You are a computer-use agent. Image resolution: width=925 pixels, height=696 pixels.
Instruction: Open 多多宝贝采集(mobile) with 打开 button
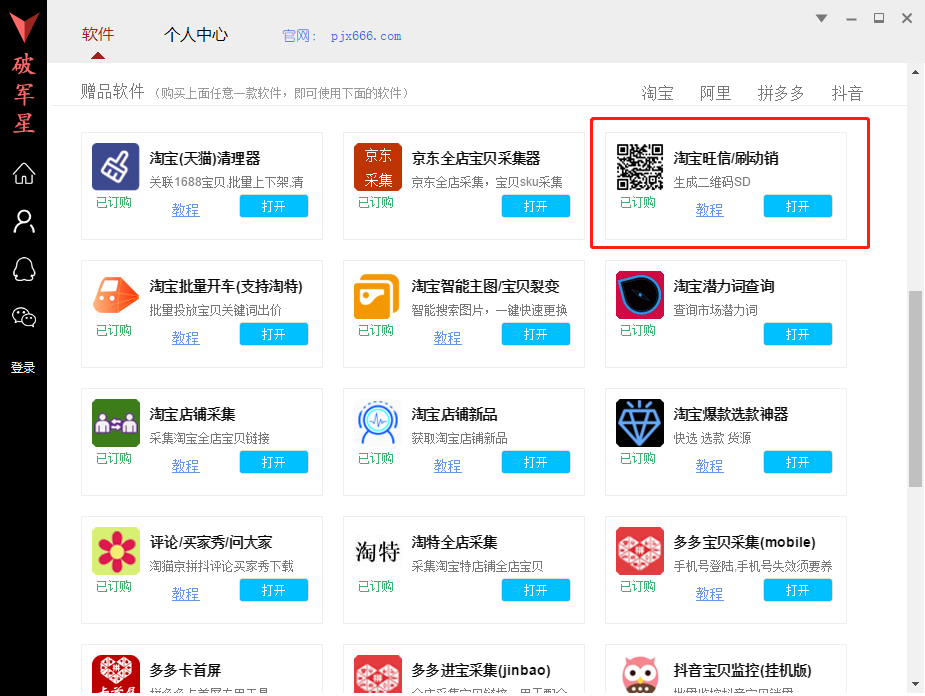(798, 590)
